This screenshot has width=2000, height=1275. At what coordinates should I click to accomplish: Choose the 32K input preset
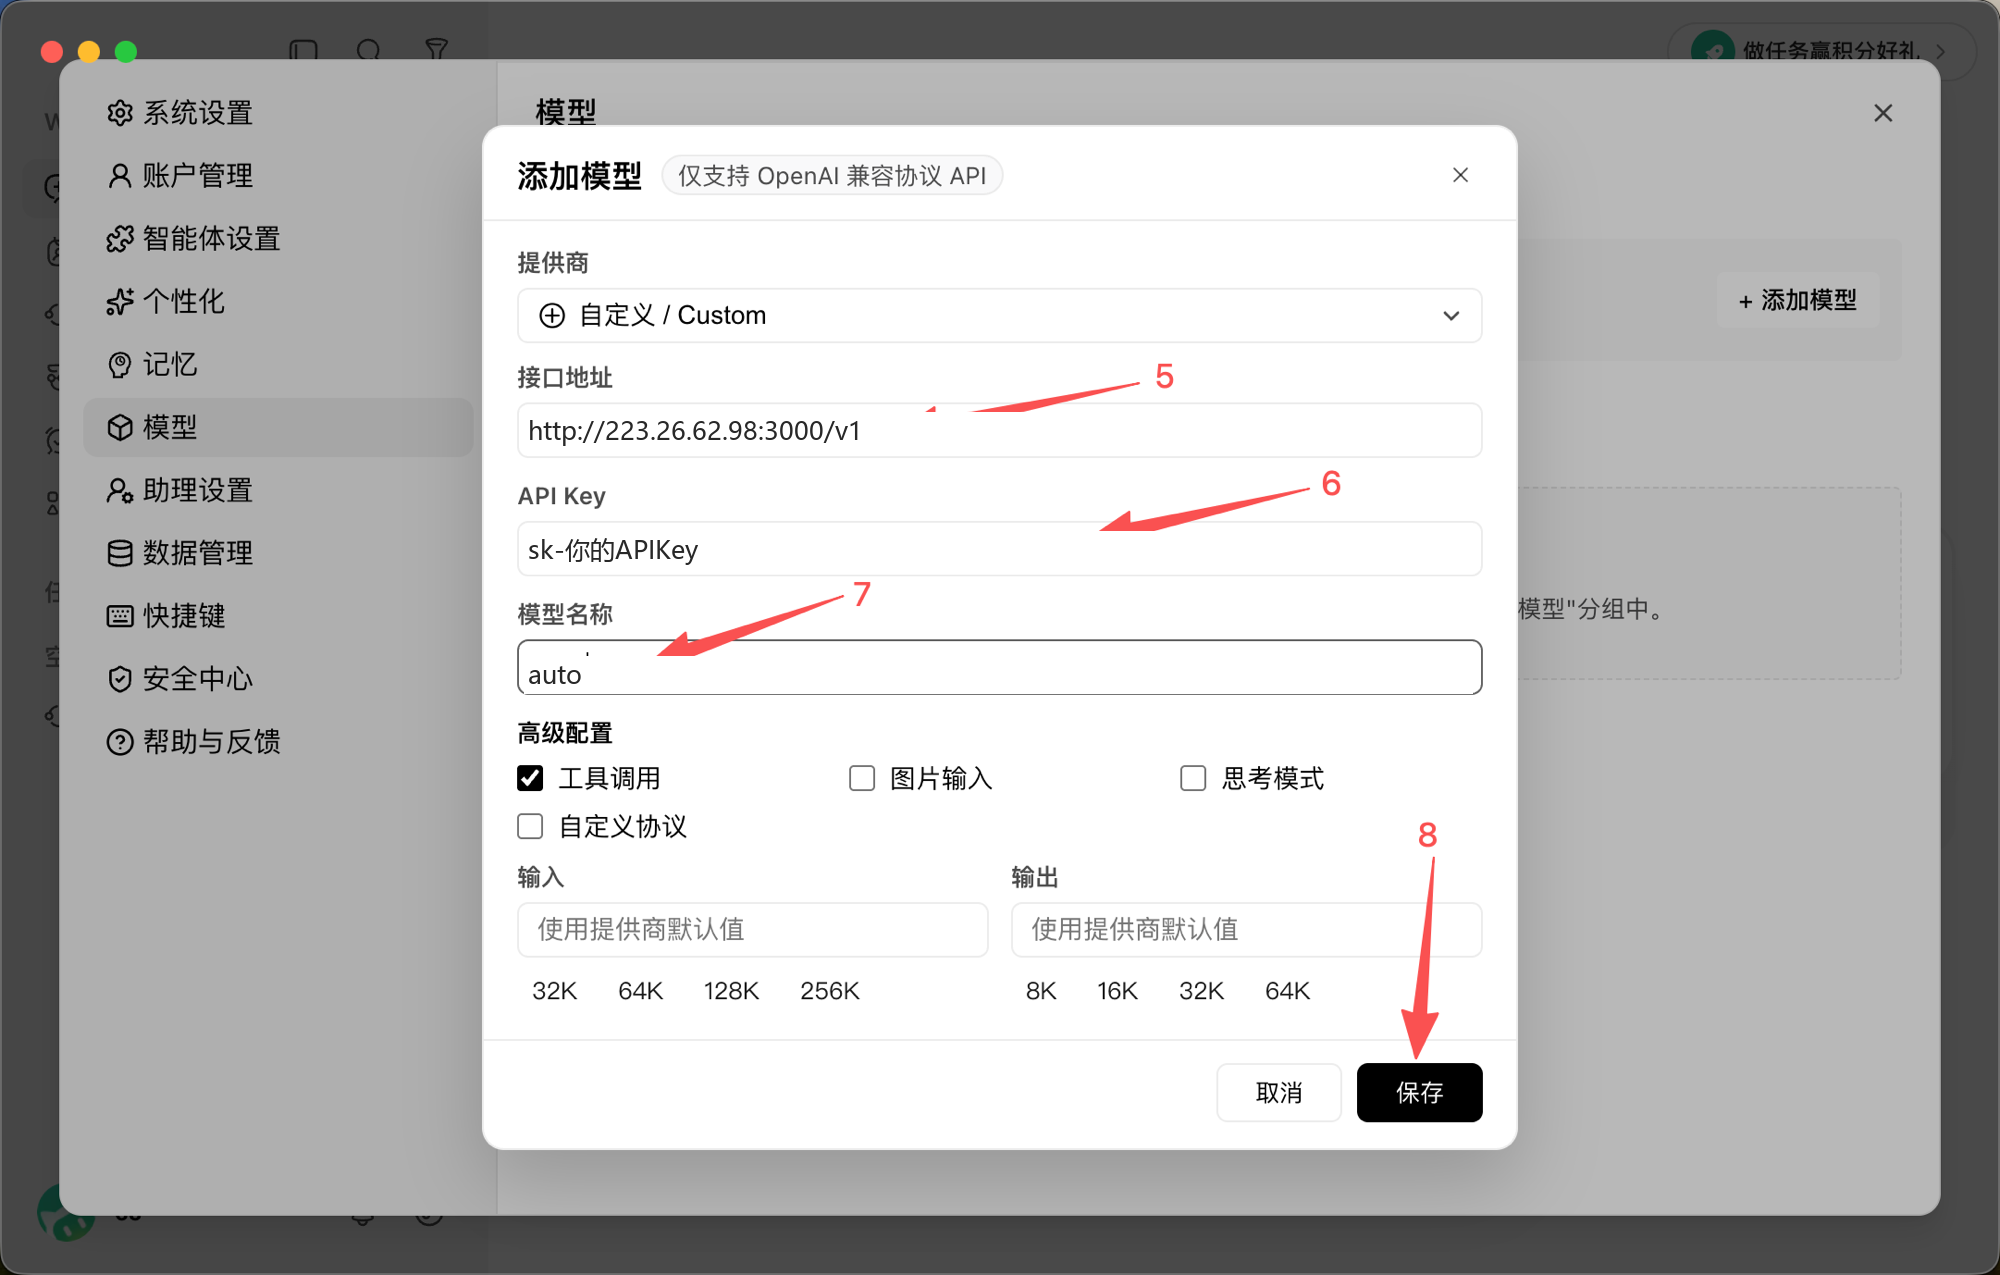pos(554,991)
